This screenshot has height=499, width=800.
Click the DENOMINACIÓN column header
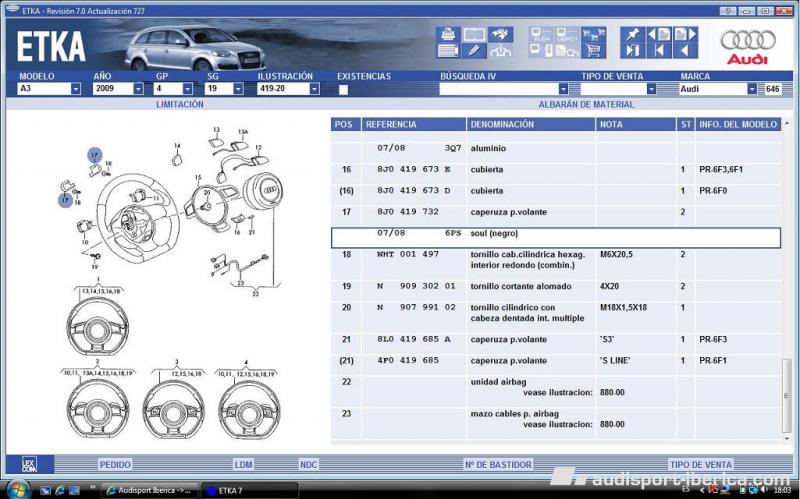(x=531, y=124)
